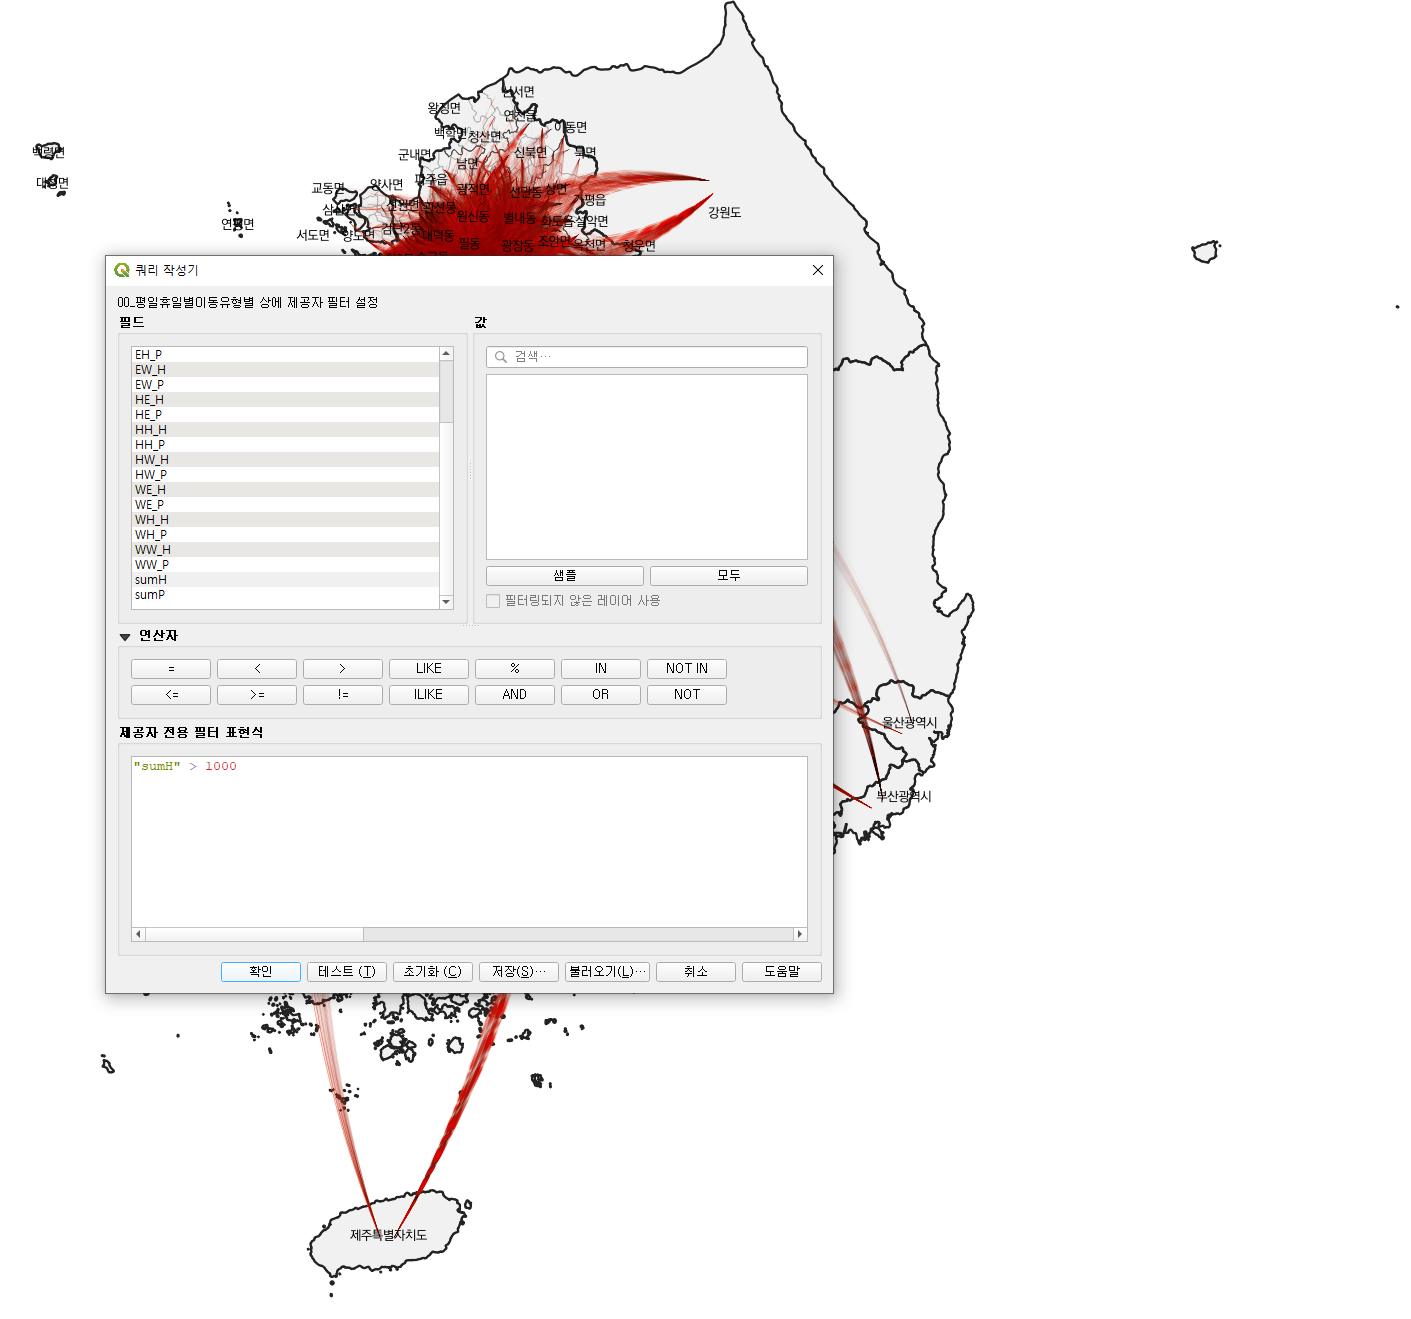Insert the IN operator
The height and width of the screenshot is (1319, 1411).
(601, 669)
